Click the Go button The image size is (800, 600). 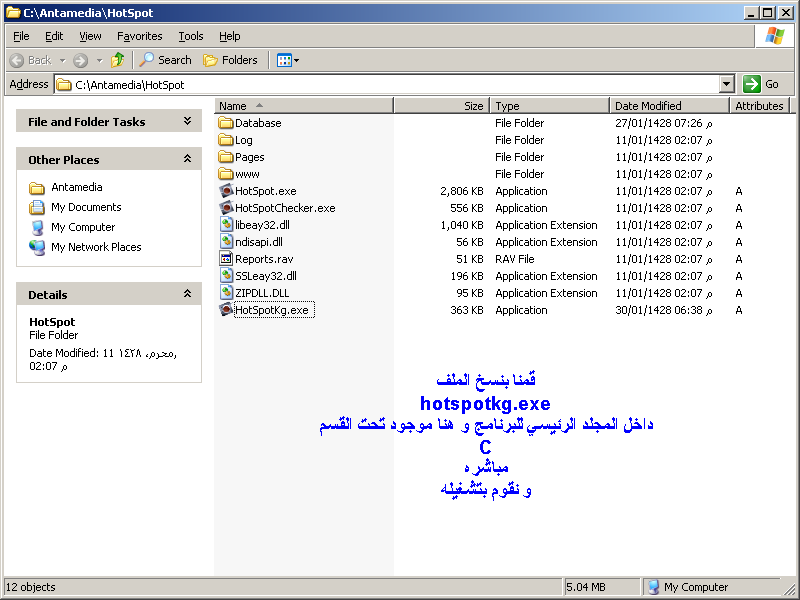tap(762, 85)
